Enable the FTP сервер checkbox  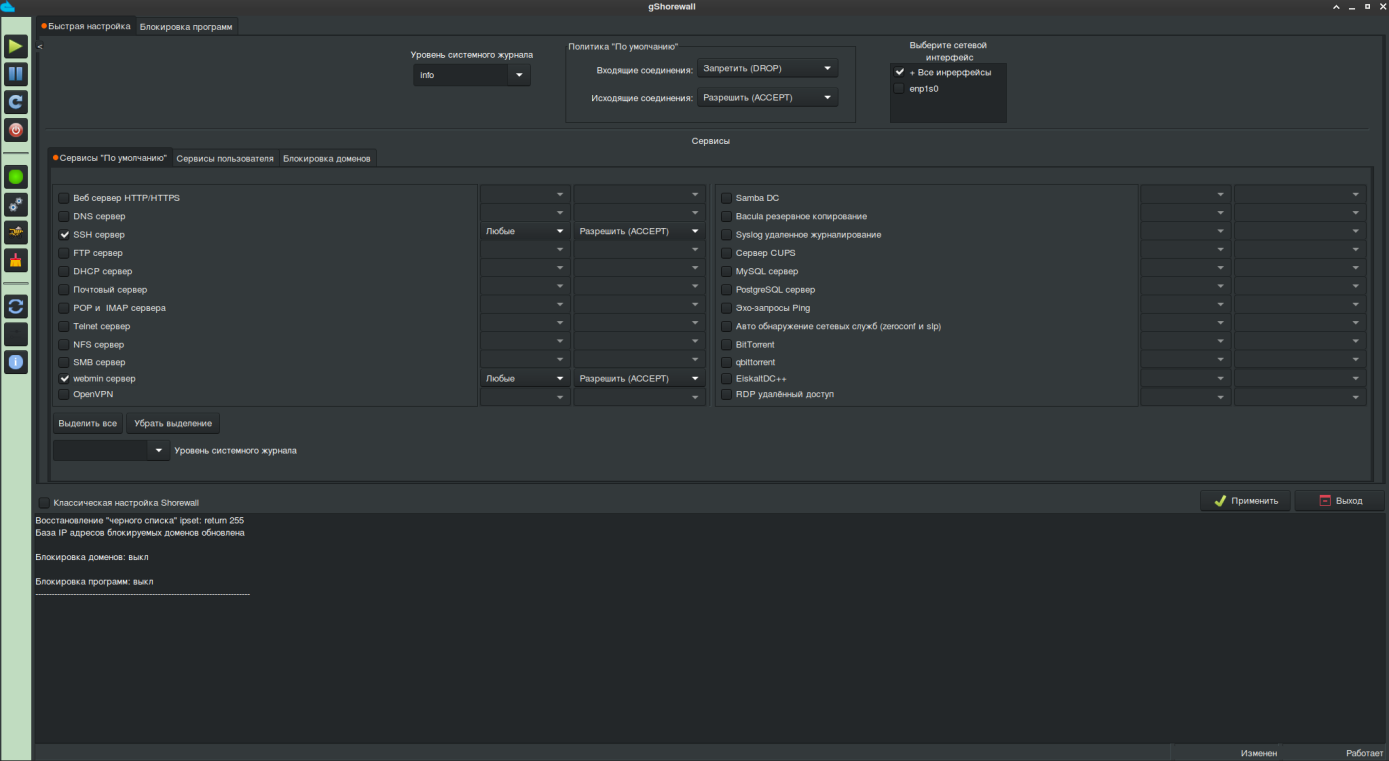(64, 253)
